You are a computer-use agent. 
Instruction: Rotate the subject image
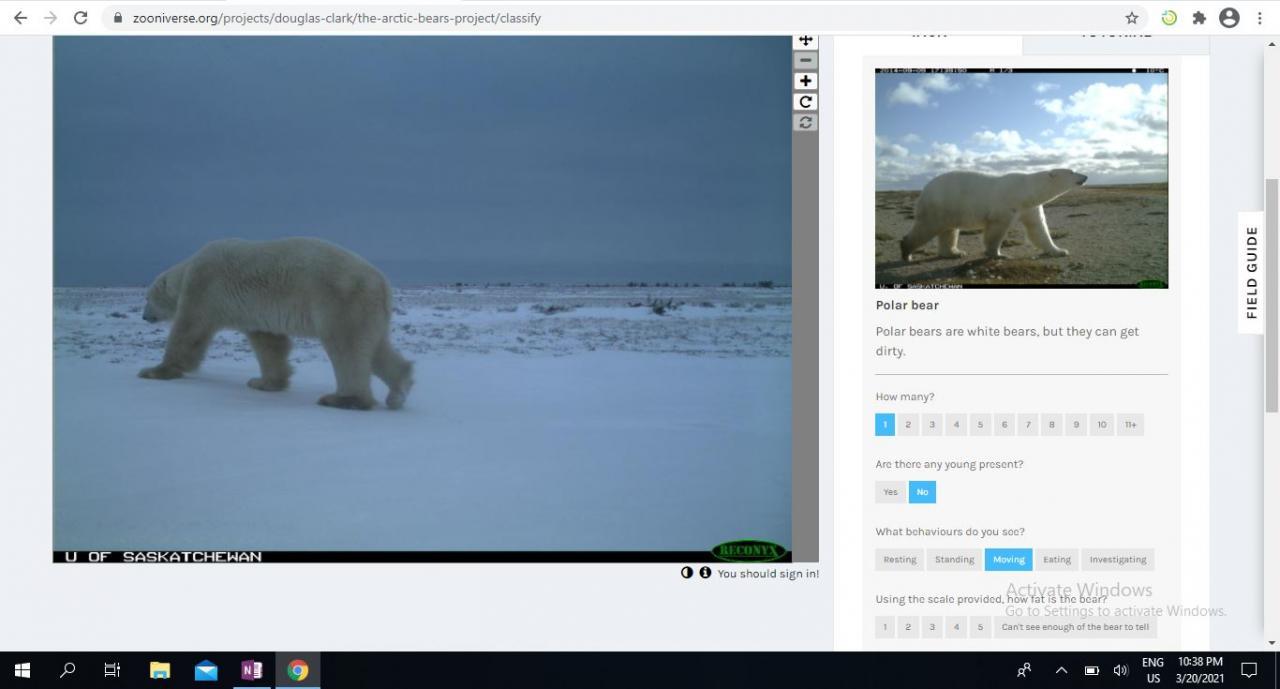click(805, 102)
